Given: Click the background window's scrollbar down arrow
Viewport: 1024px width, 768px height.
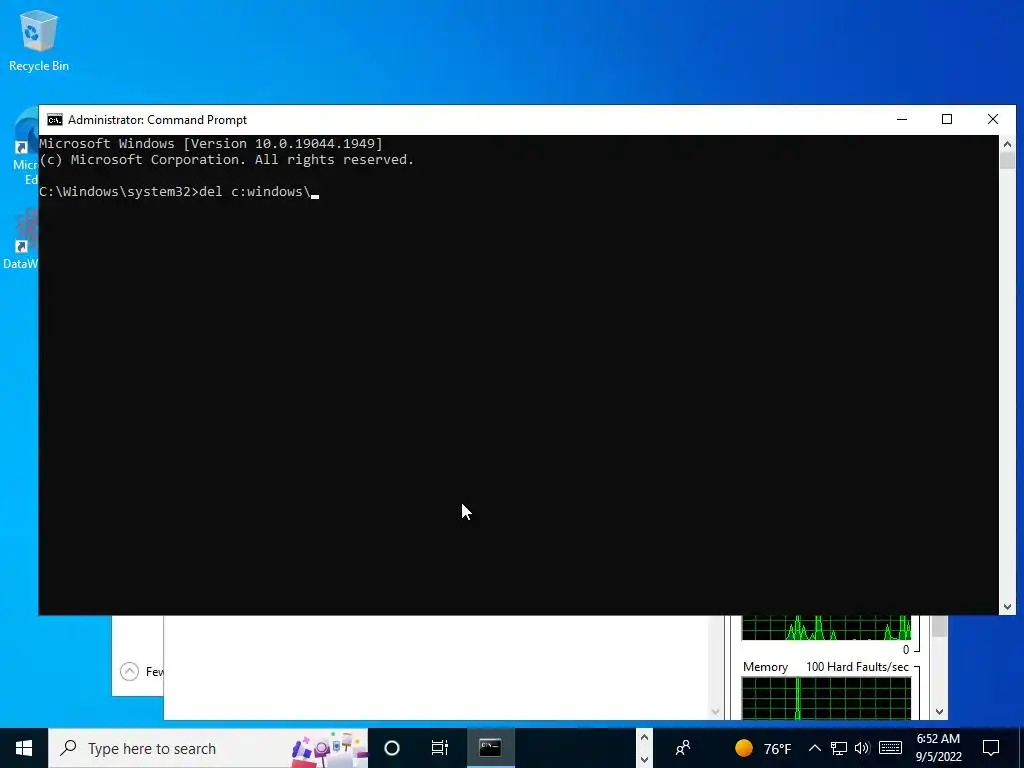Looking at the screenshot, I should pos(716,712).
